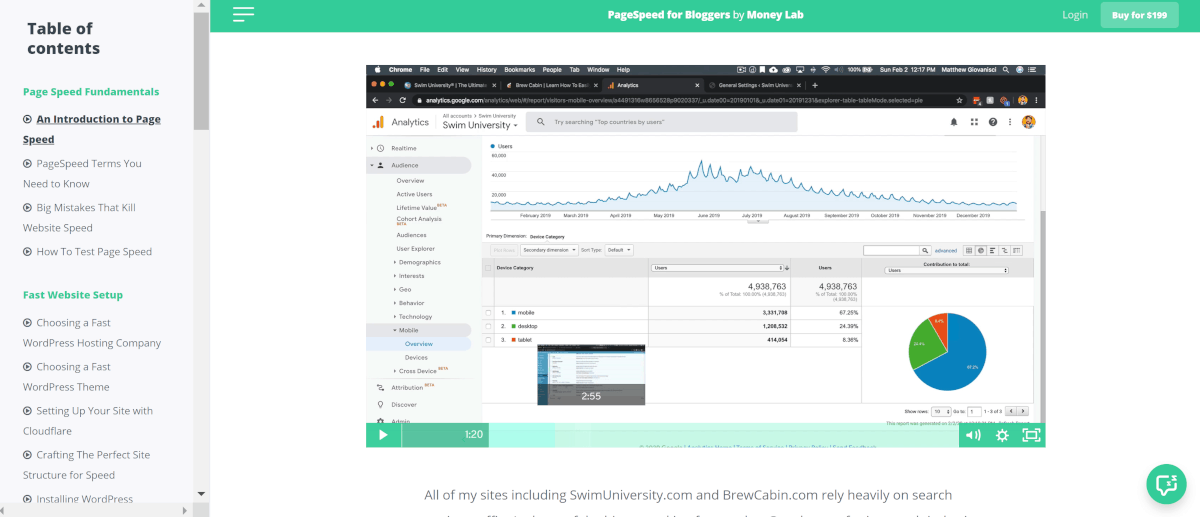Click the Buy for $199 button
The width and height of the screenshot is (1200, 517).
click(x=1139, y=15)
